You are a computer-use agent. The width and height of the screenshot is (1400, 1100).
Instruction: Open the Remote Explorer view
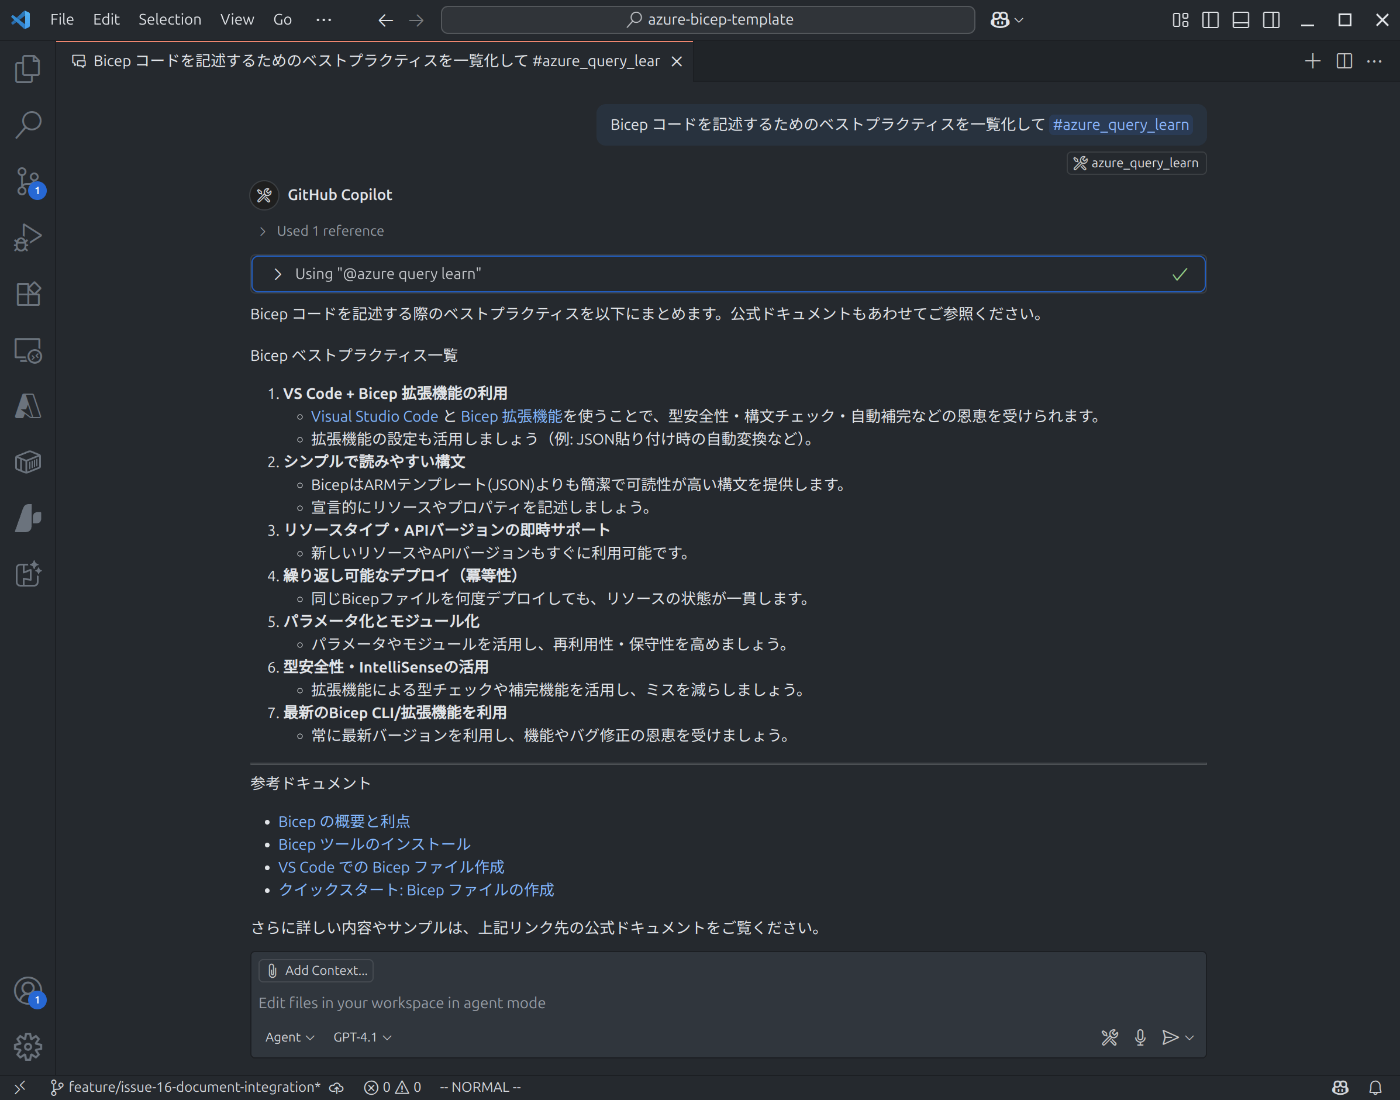(x=28, y=350)
